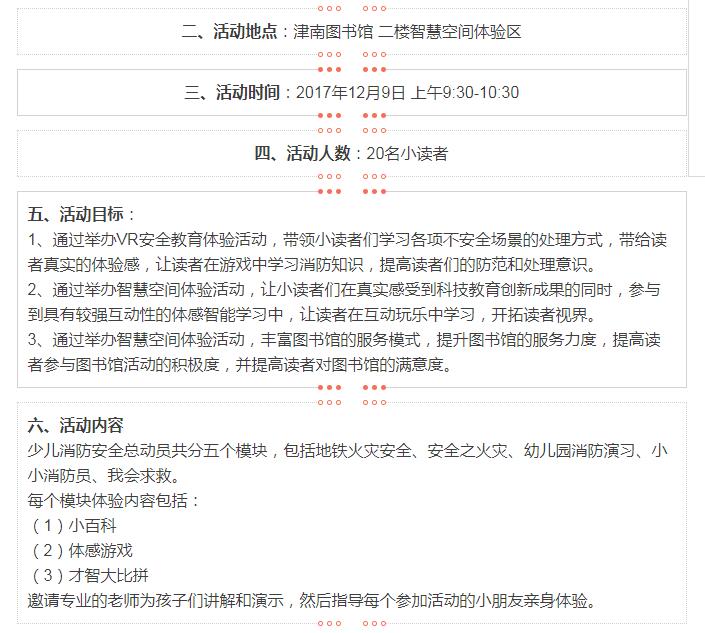Screen dimensions: 705x633
Task: Click the line starting '者参与图书馆活动的积极度'
Action: (240, 365)
